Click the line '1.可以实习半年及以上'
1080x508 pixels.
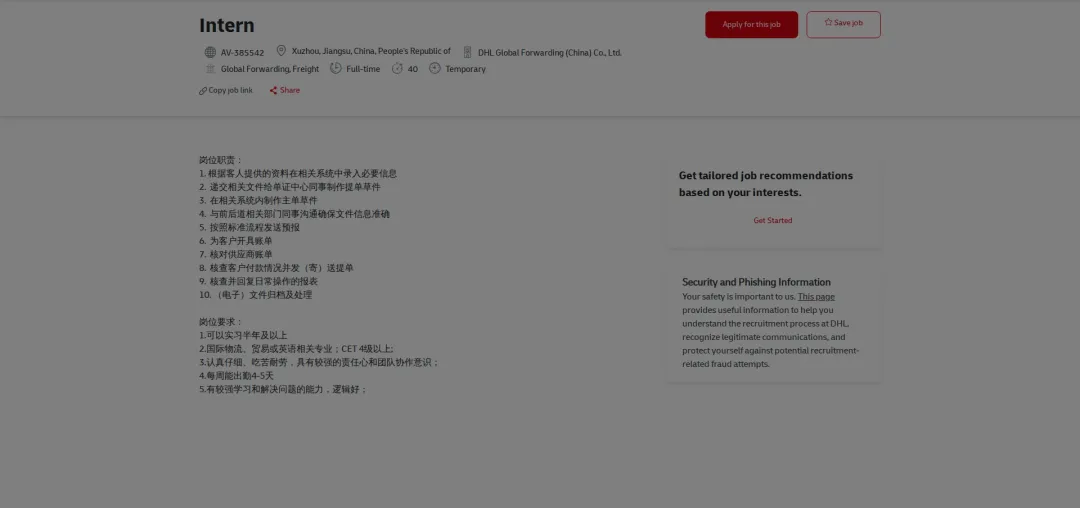click(x=243, y=335)
